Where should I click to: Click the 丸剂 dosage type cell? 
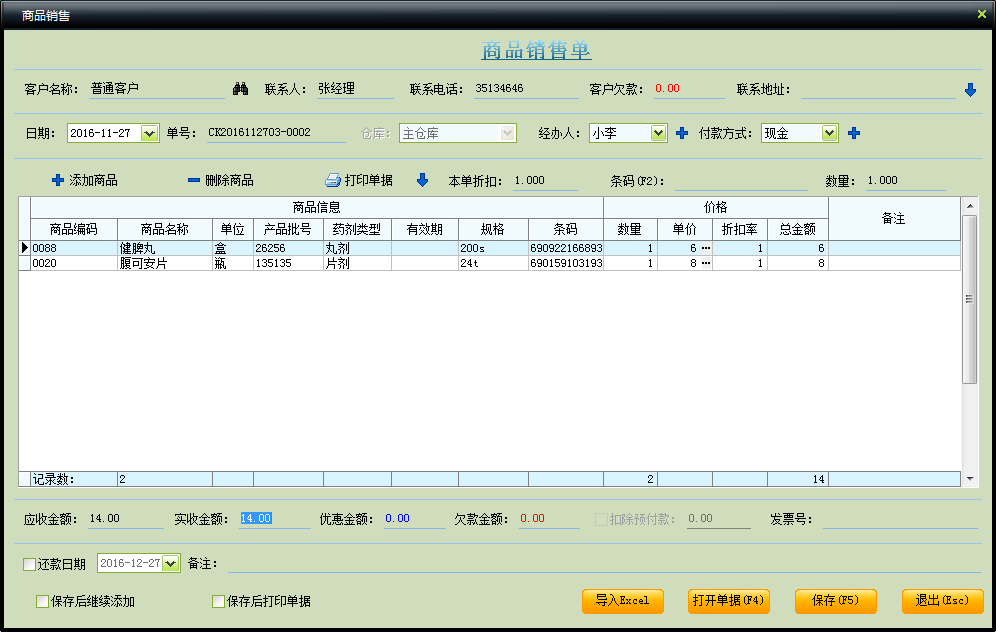(x=357, y=248)
